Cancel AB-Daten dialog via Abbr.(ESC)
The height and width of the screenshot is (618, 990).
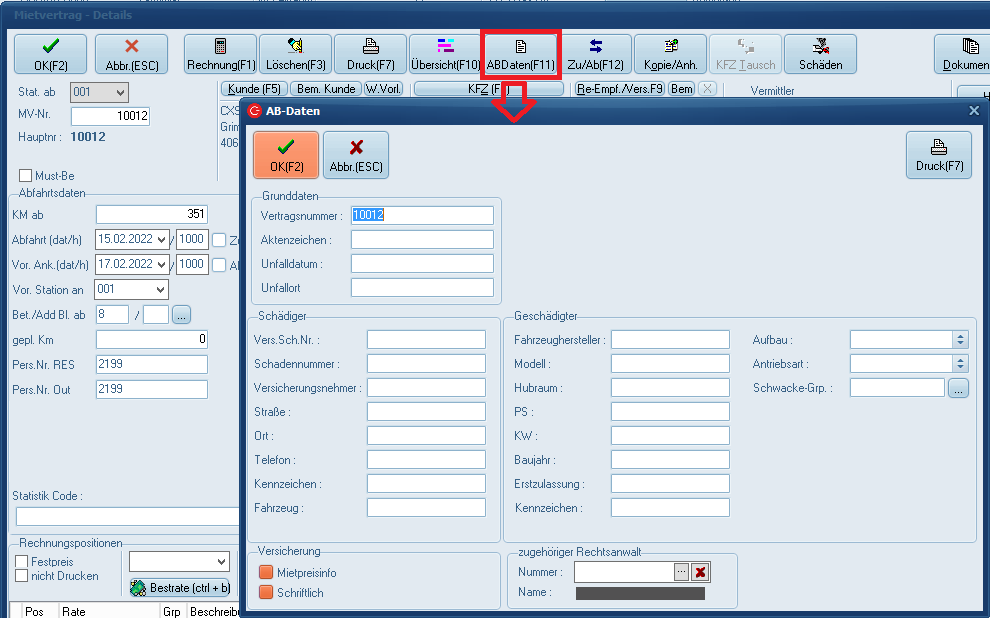356,155
